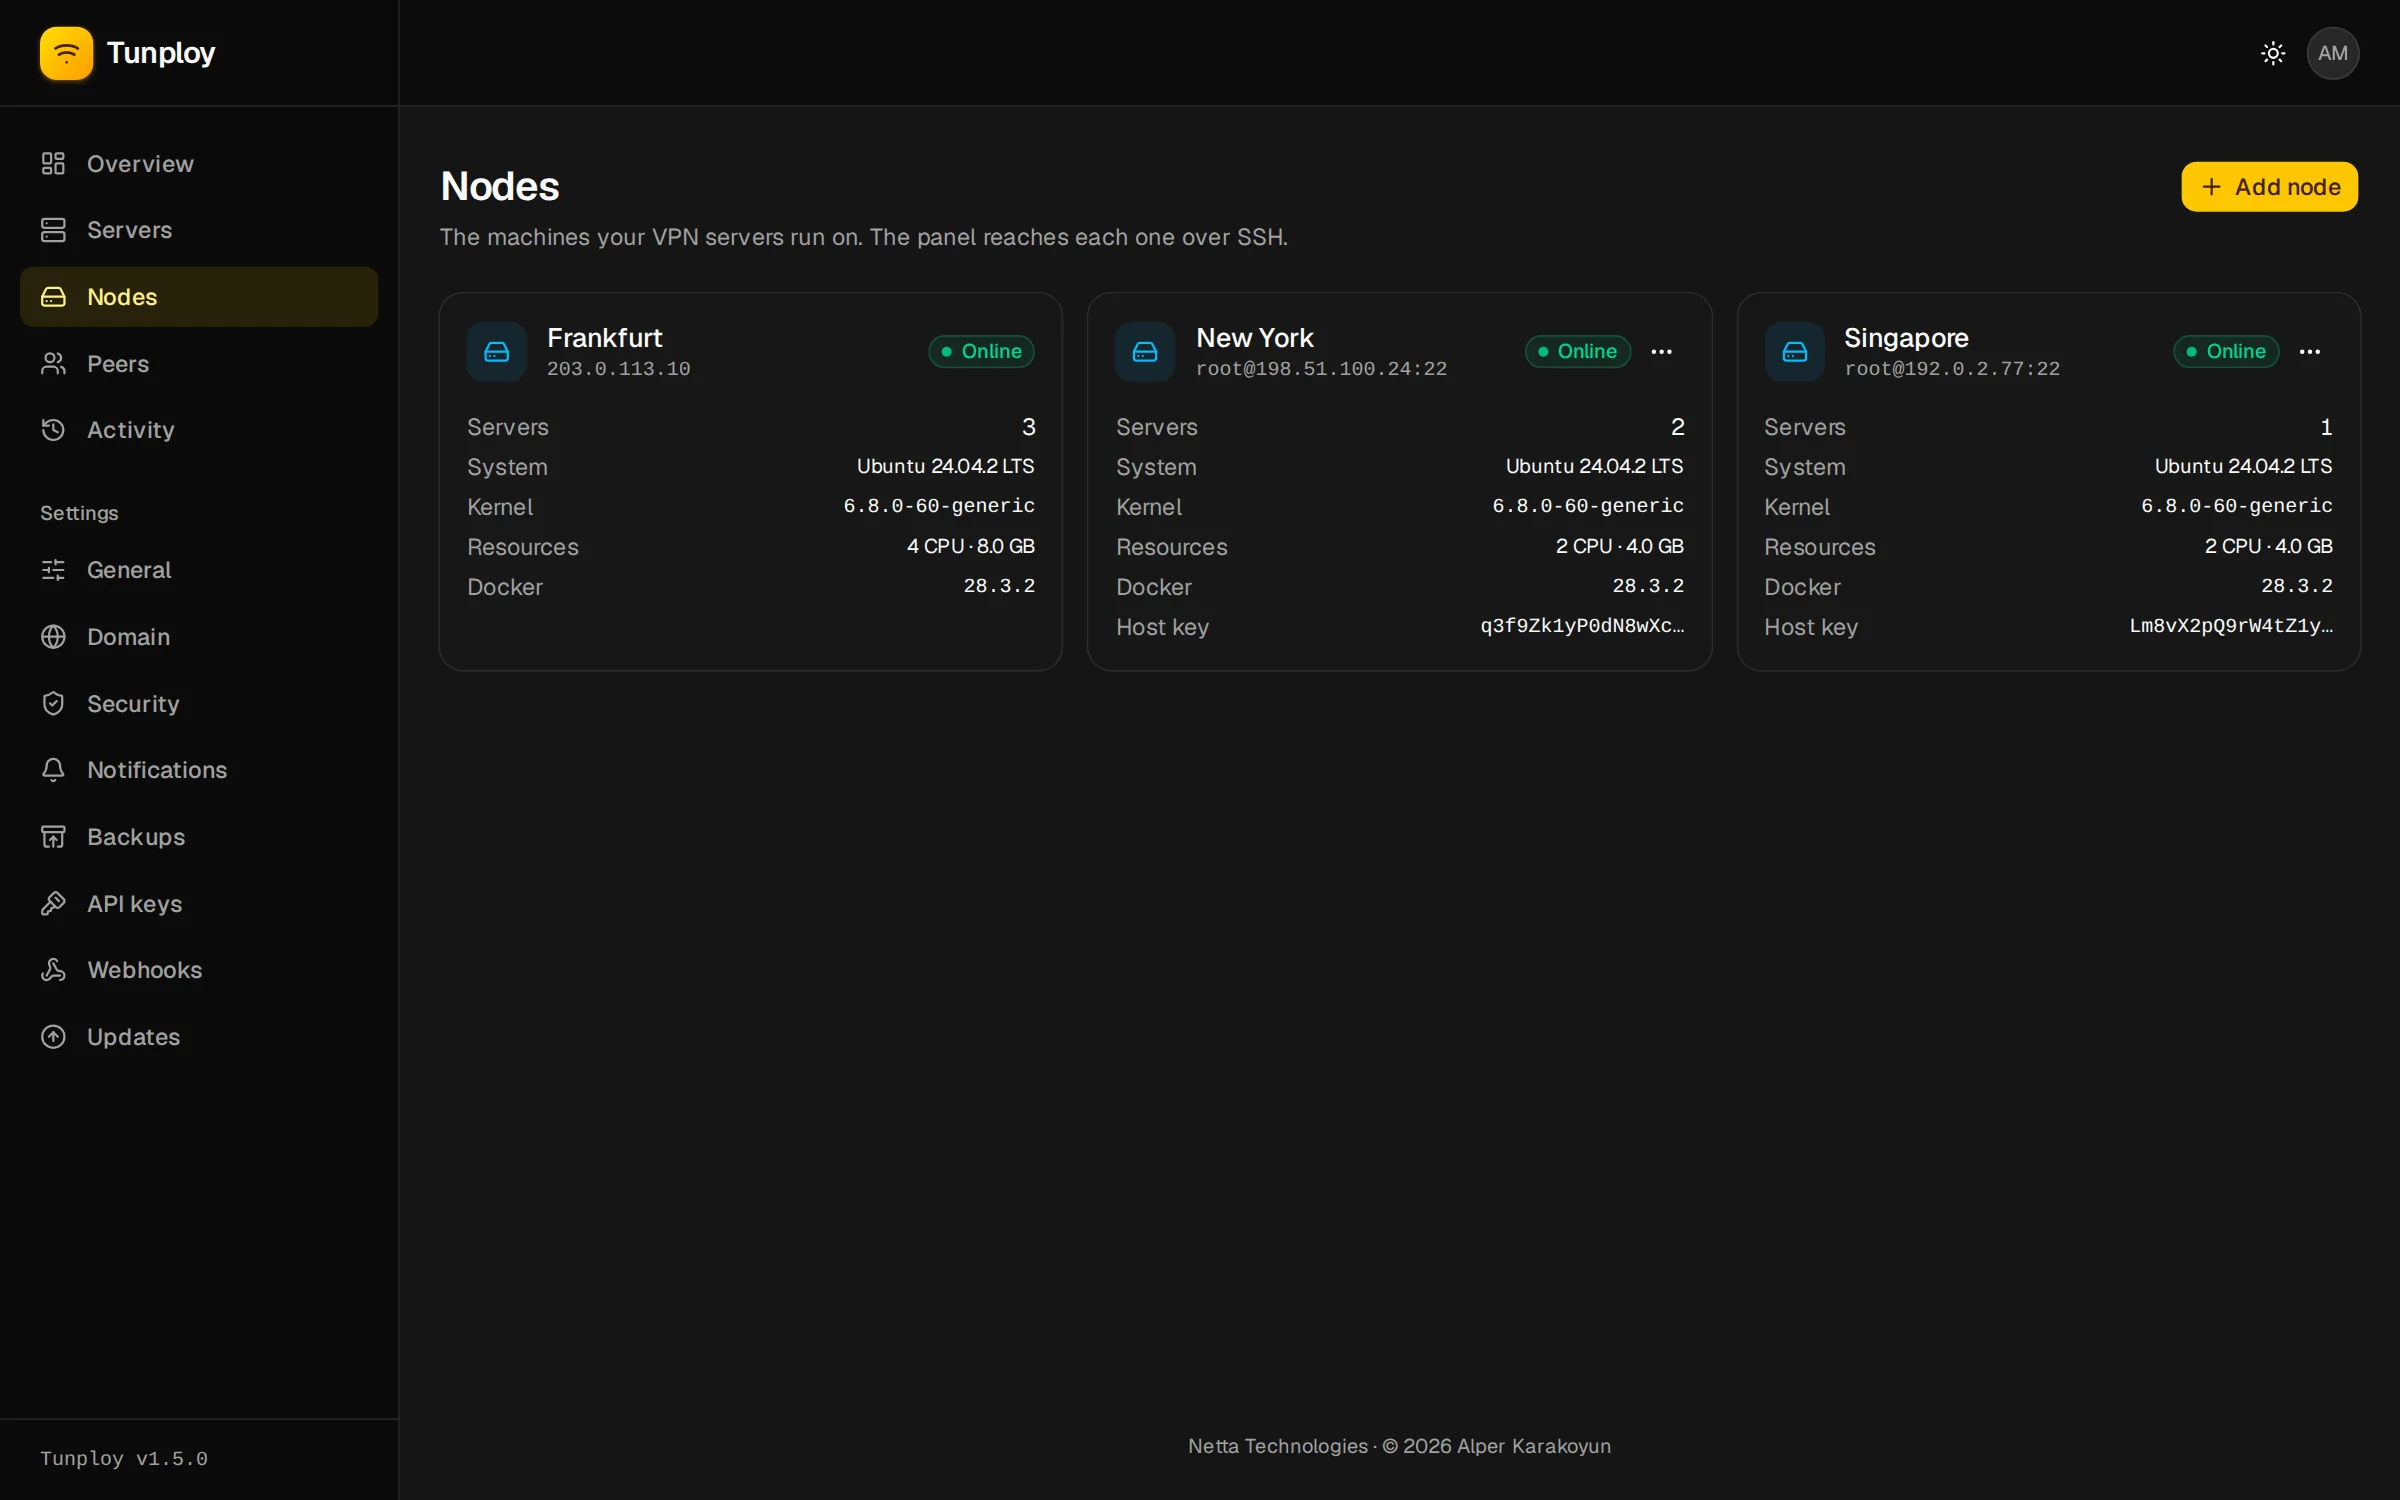Open Security settings
Screen dimensions: 2400x1500
tap(199, 704)
